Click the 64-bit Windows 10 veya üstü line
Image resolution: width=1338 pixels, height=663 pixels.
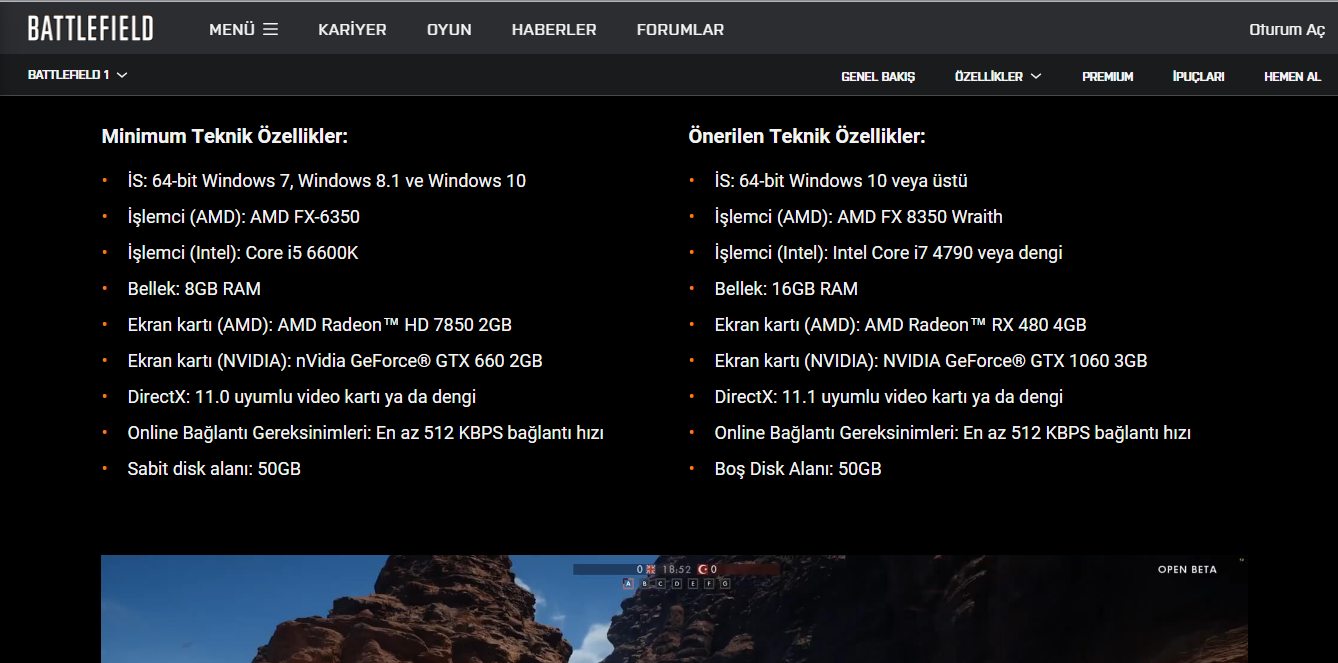[841, 181]
